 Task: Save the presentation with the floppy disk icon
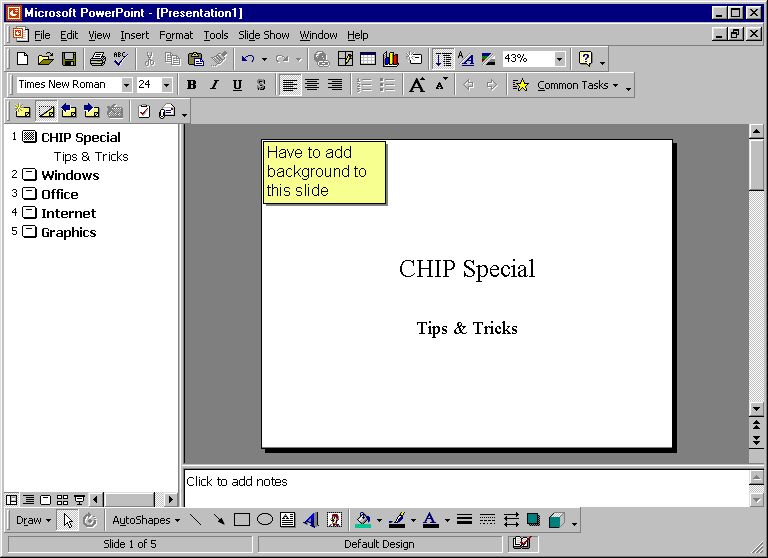click(x=69, y=59)
